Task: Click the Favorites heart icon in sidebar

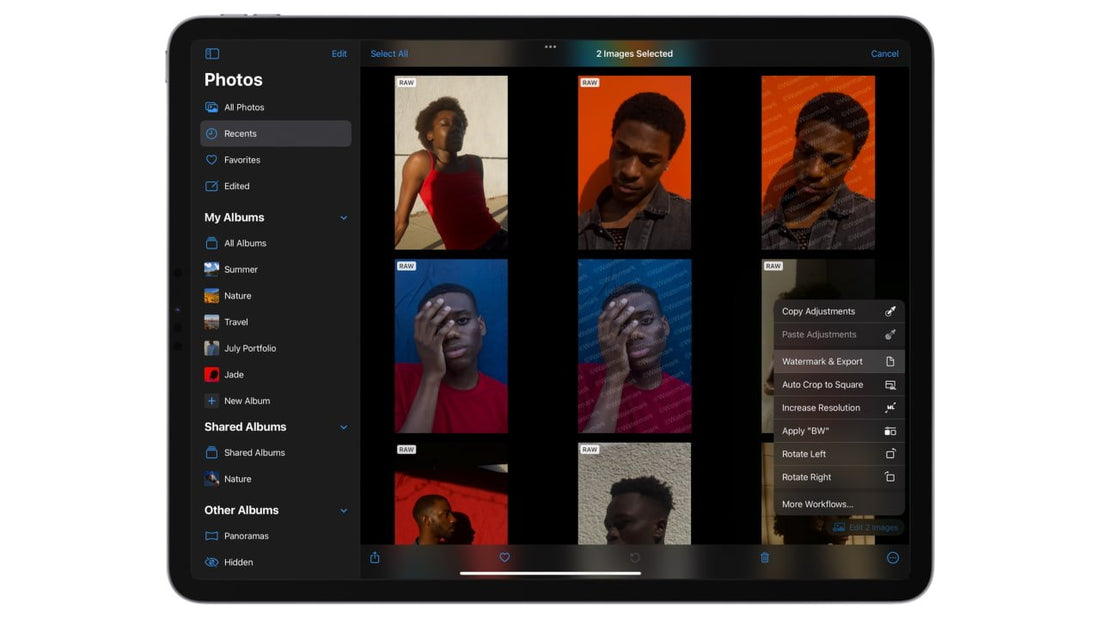Action: (x=211, y=160)
